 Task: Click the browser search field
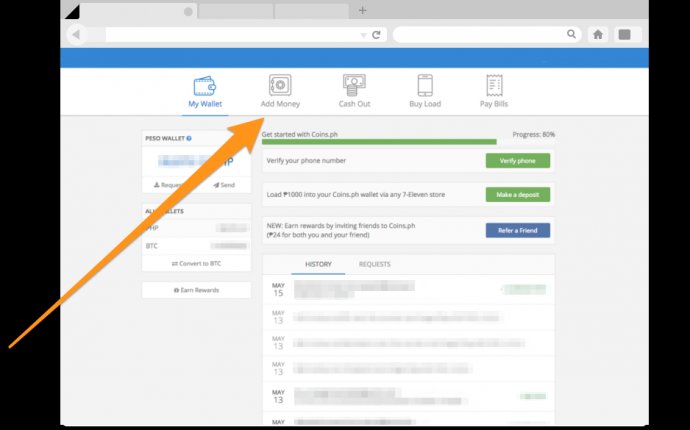487,34
